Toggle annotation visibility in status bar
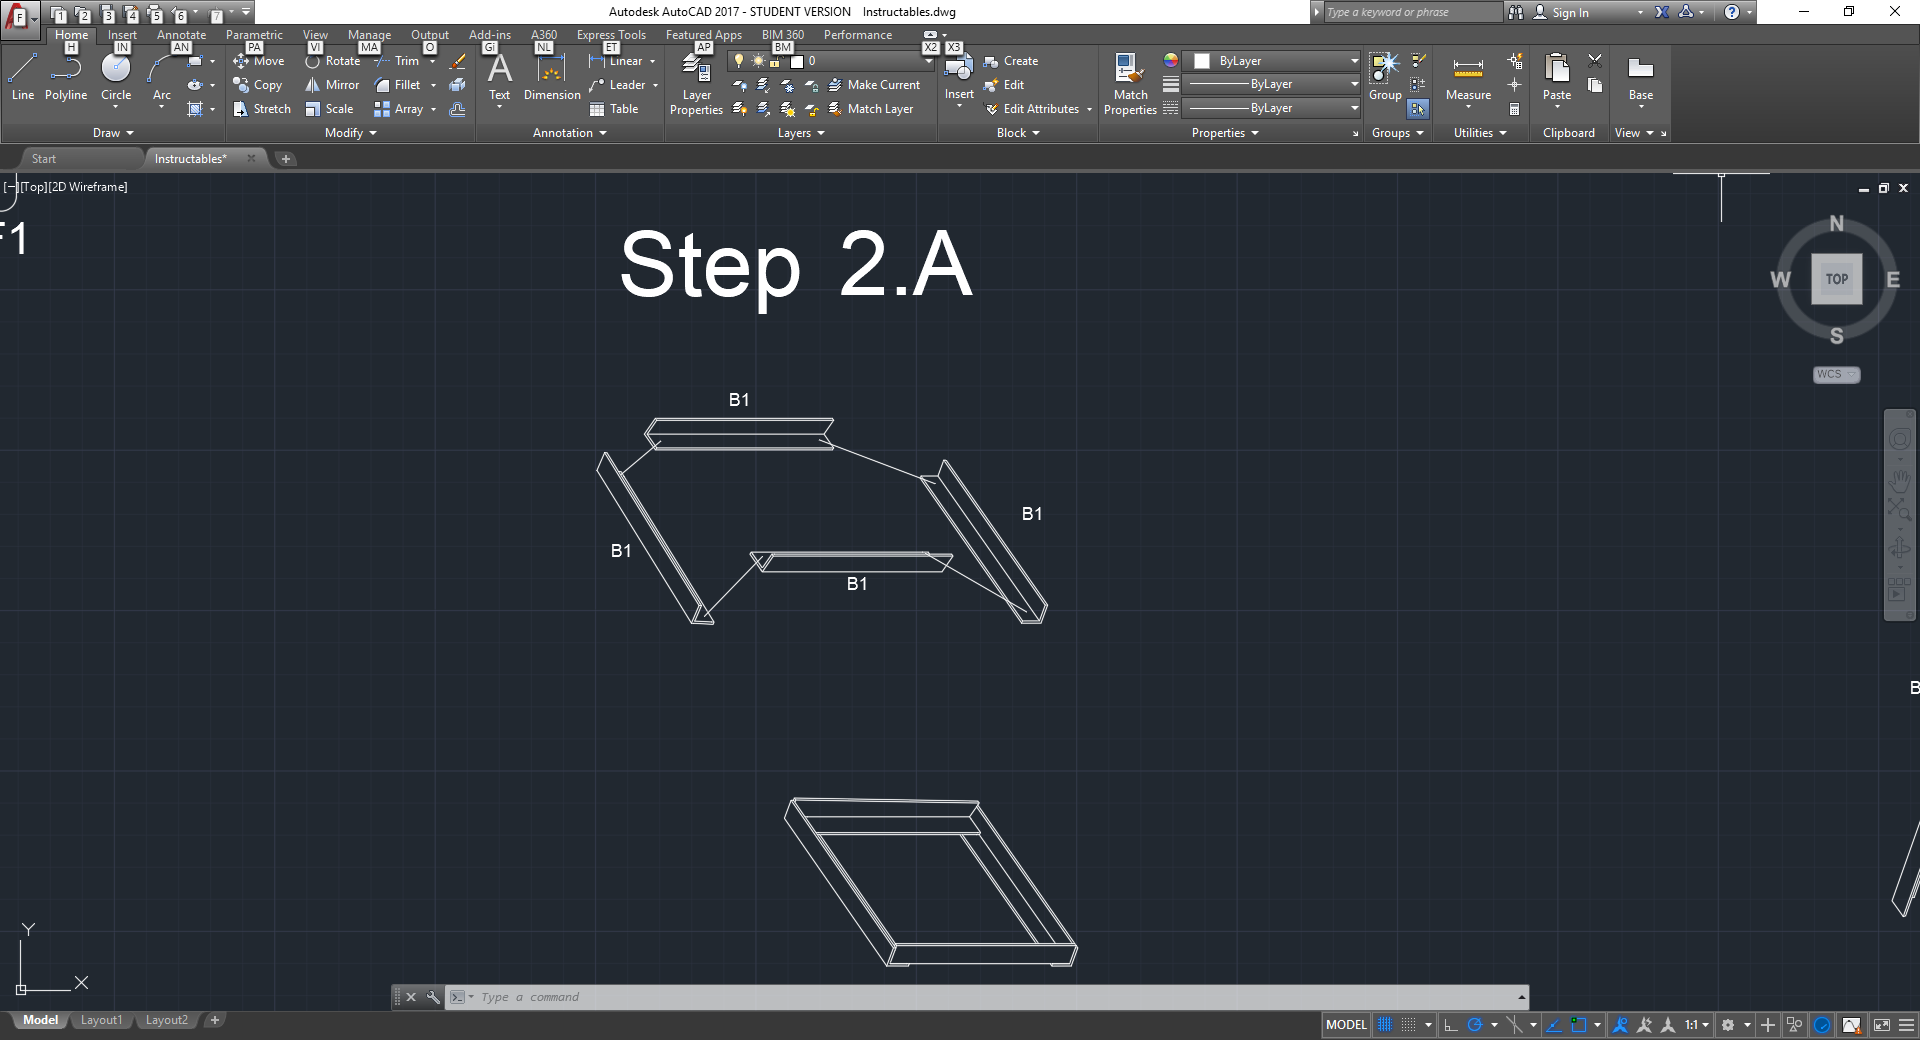This screenshot has height=1040, width=1920. (1620, 1025)
